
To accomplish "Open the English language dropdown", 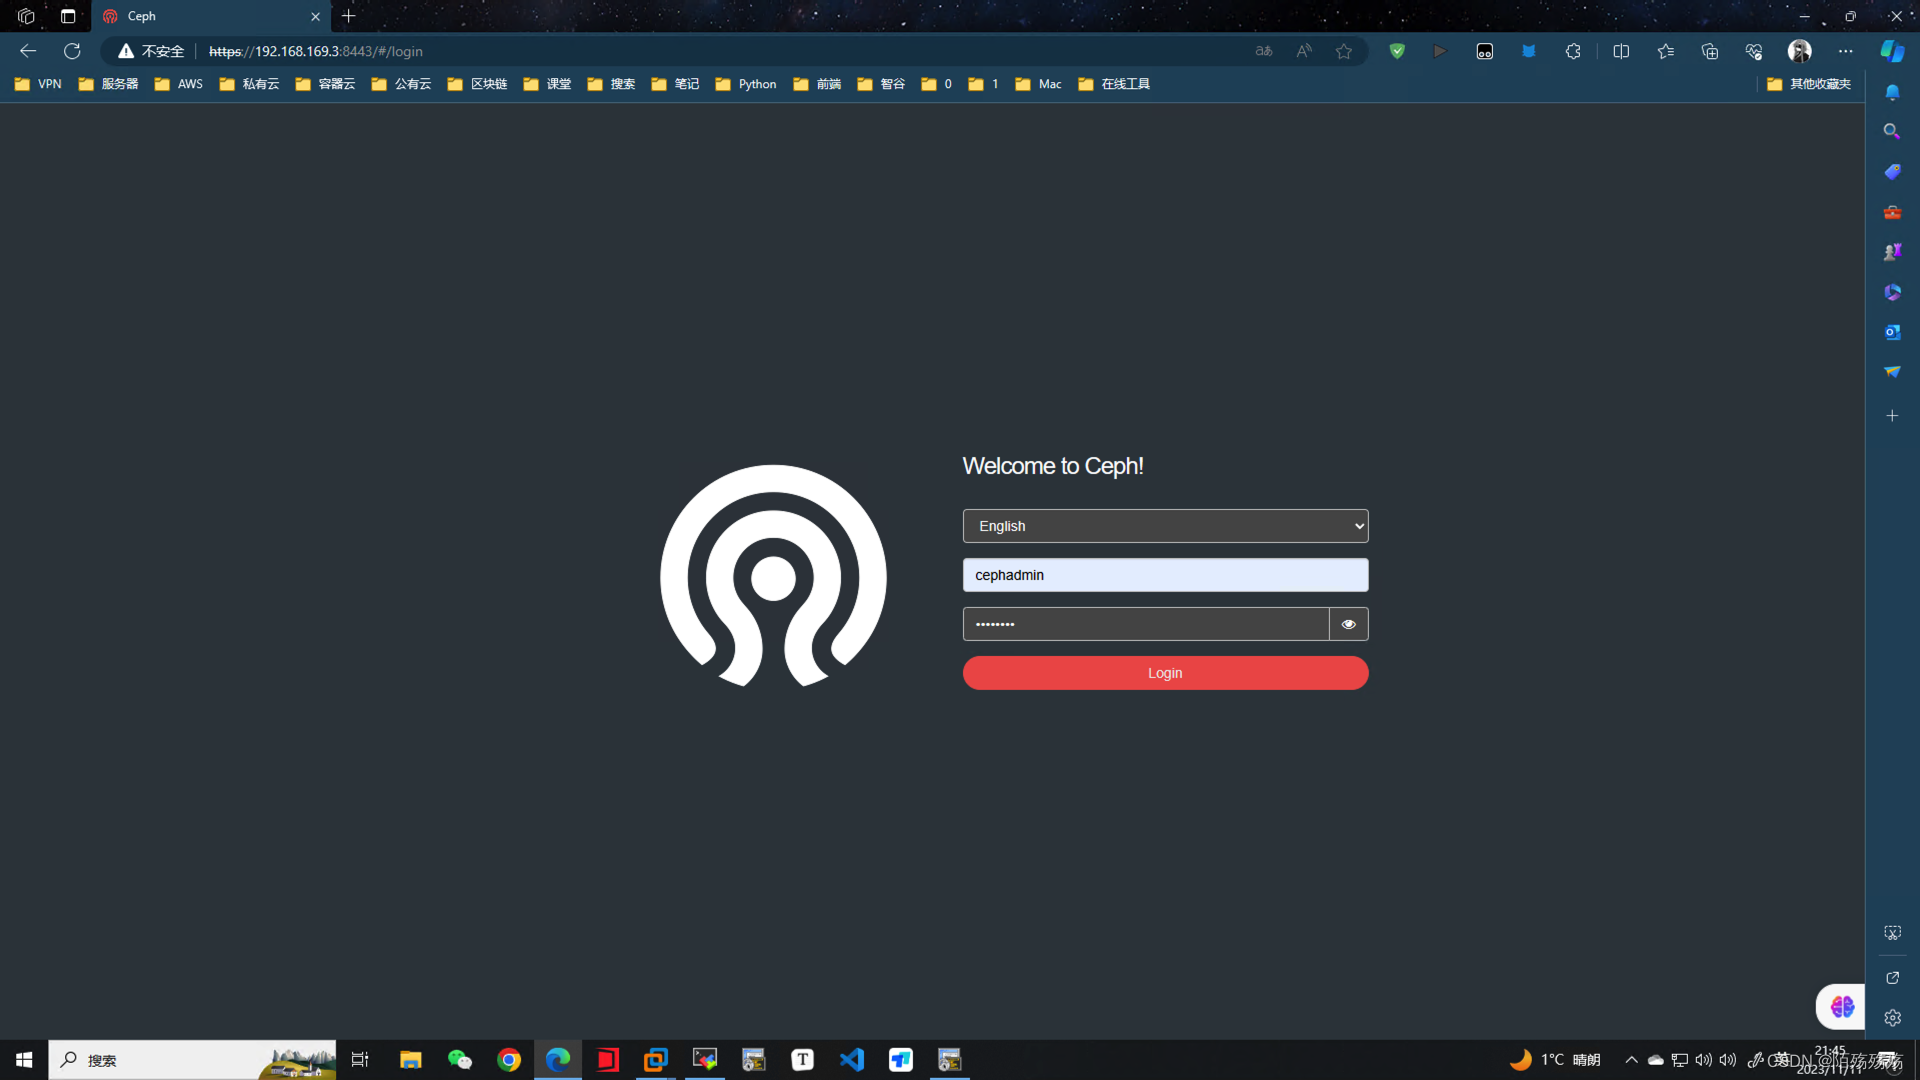I will [1165, 526].
